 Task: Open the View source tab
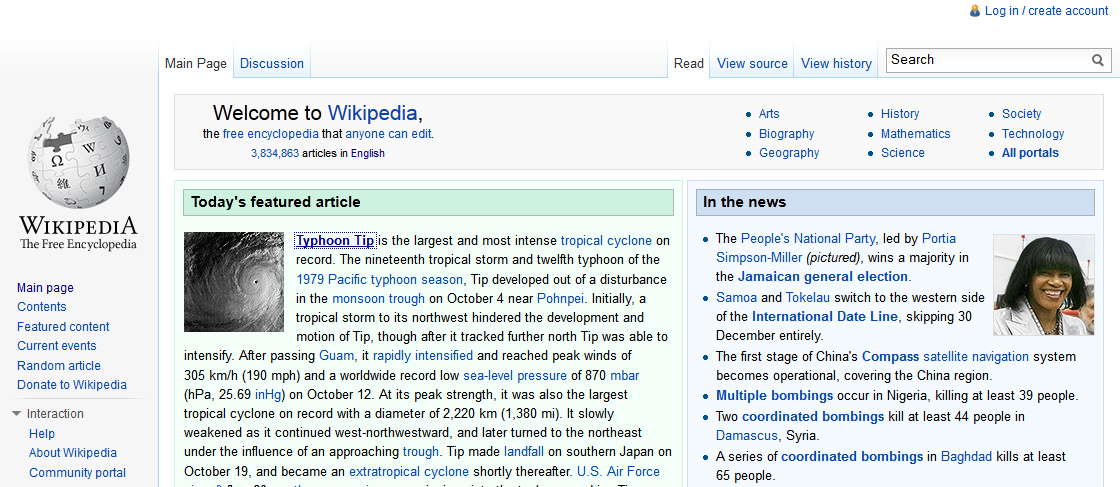(x=752, y=64)
